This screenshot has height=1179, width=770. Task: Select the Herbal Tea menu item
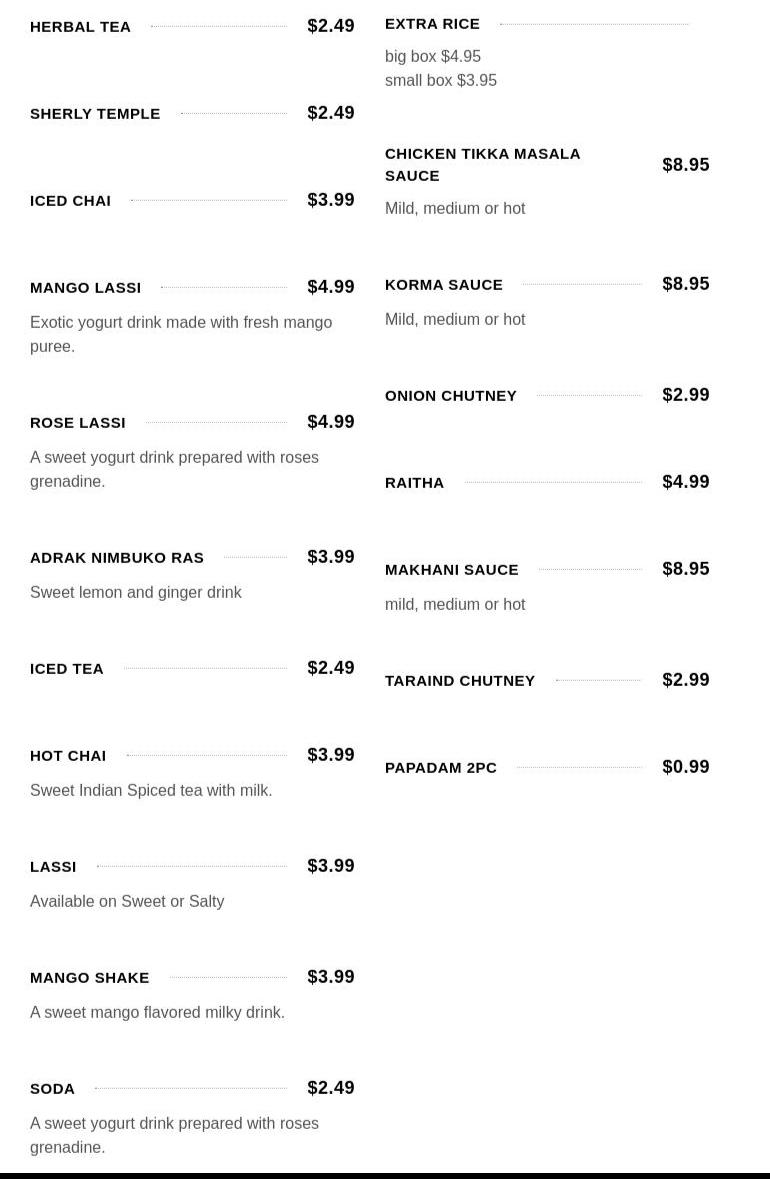tap(80, 27)
